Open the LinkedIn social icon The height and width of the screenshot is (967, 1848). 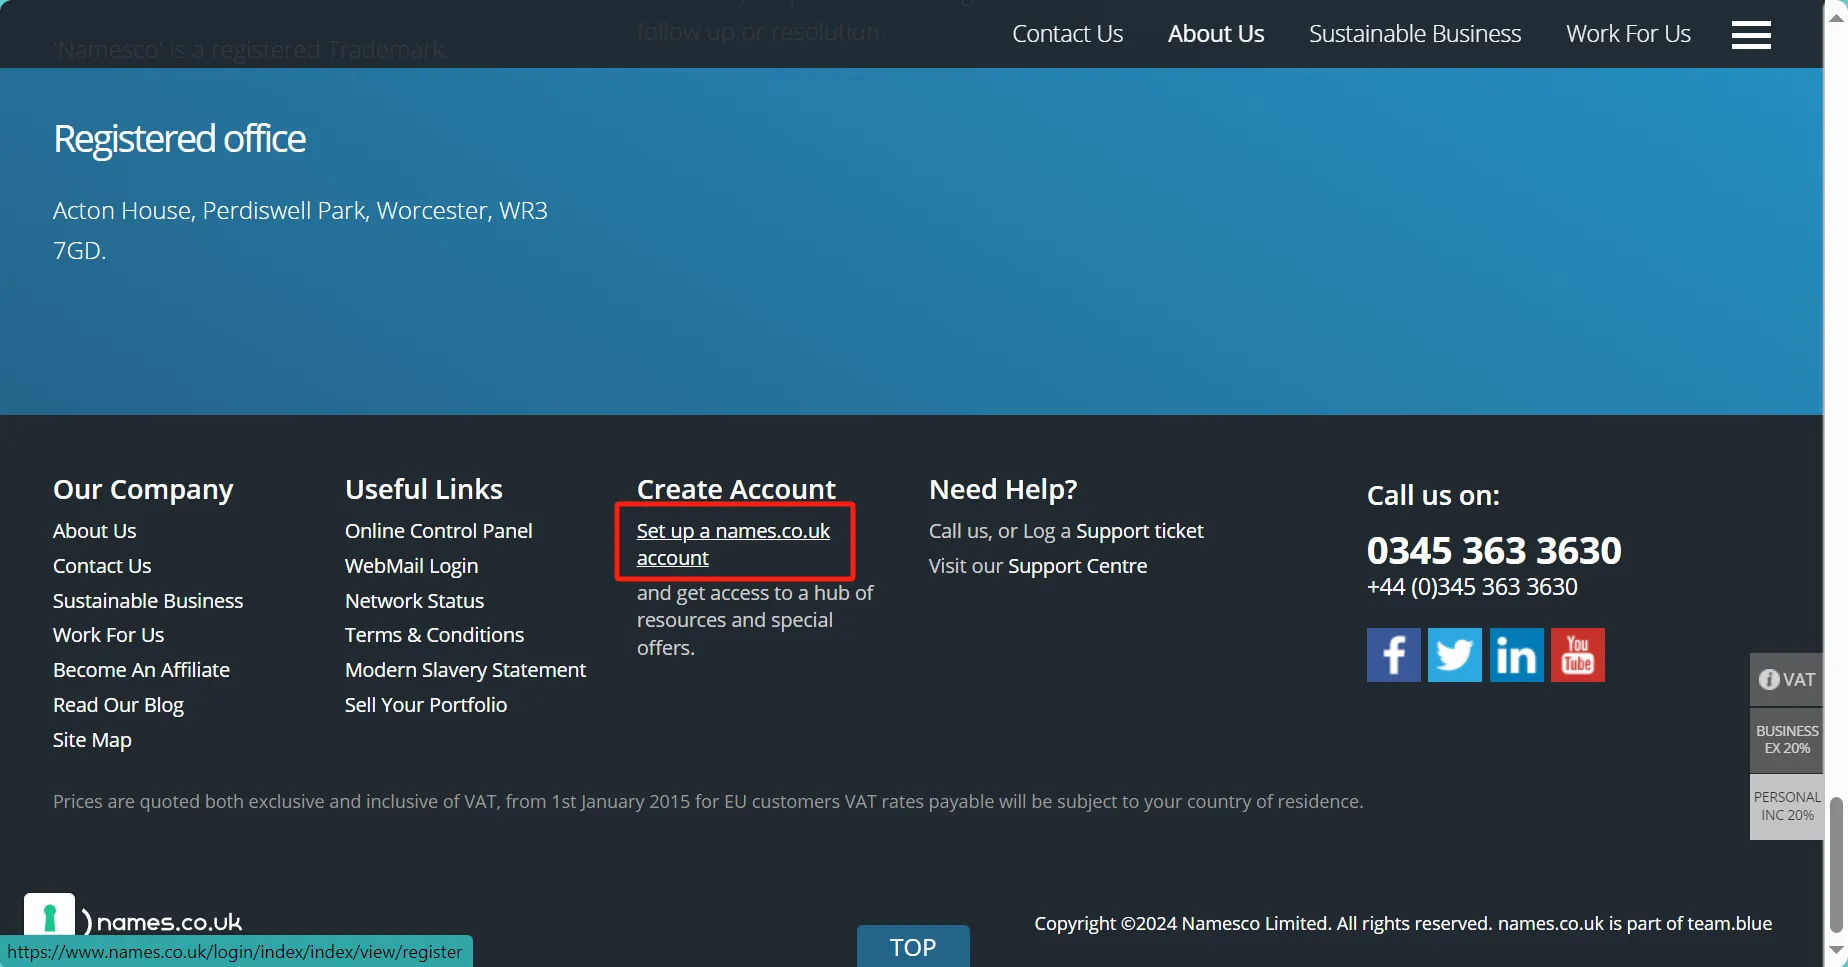pyautogui.click(x=1516, y=655)
